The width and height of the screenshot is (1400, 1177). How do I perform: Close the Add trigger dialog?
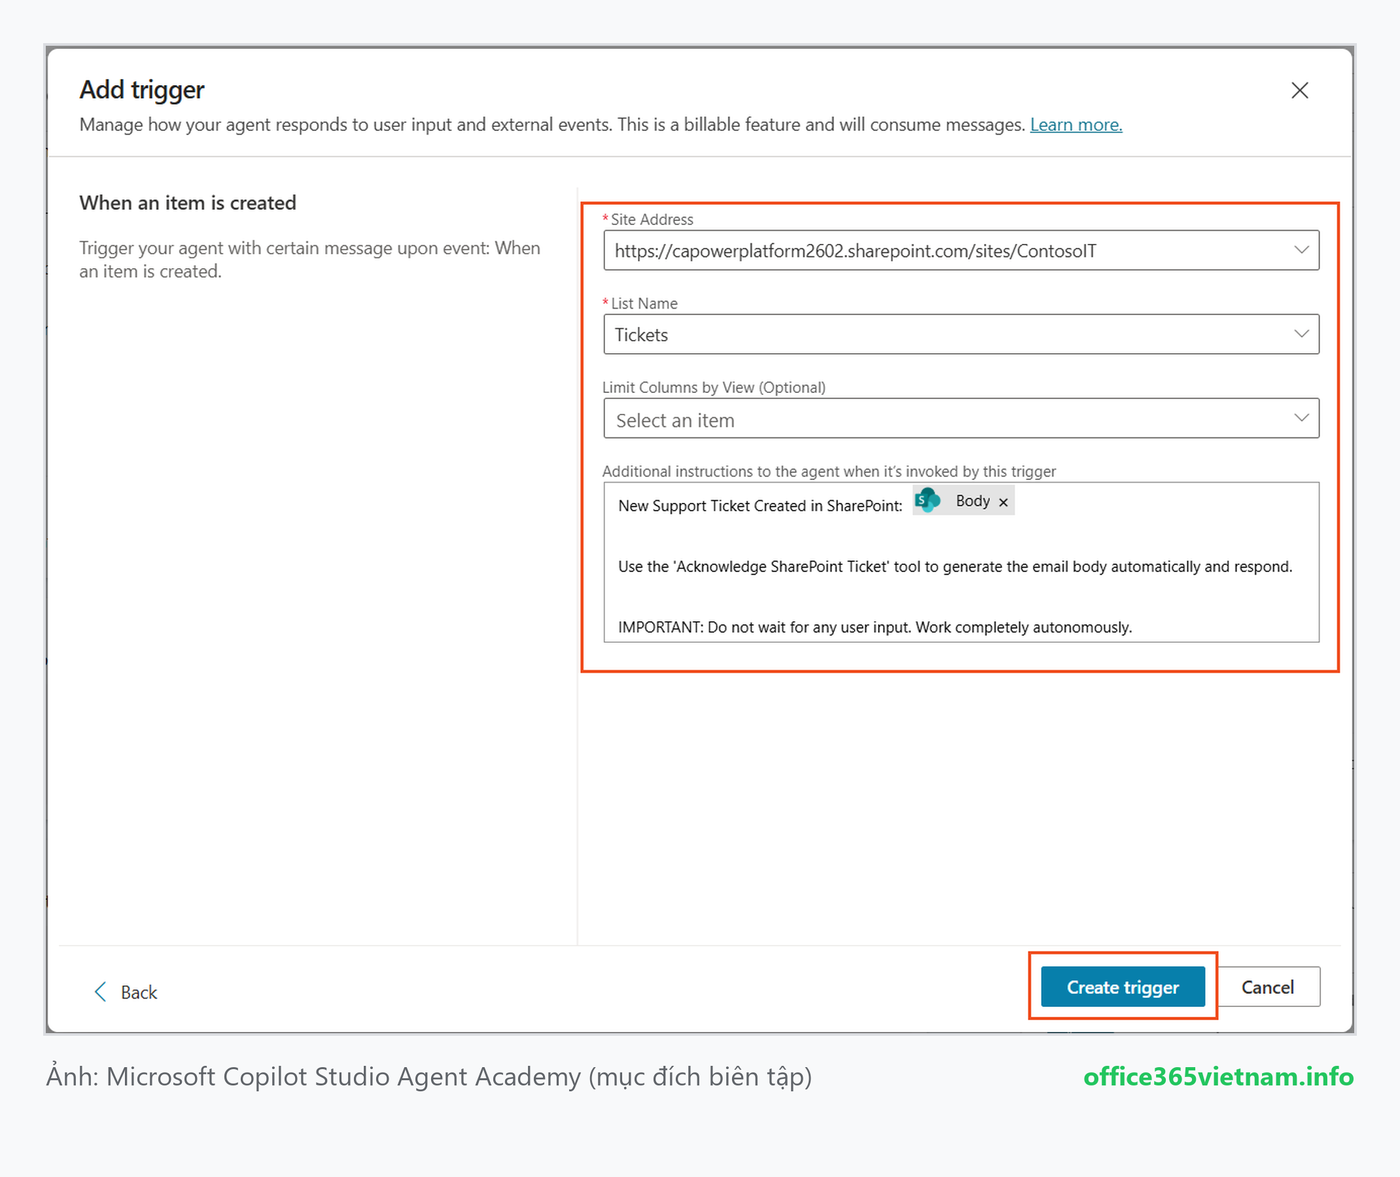(1299, 91)
